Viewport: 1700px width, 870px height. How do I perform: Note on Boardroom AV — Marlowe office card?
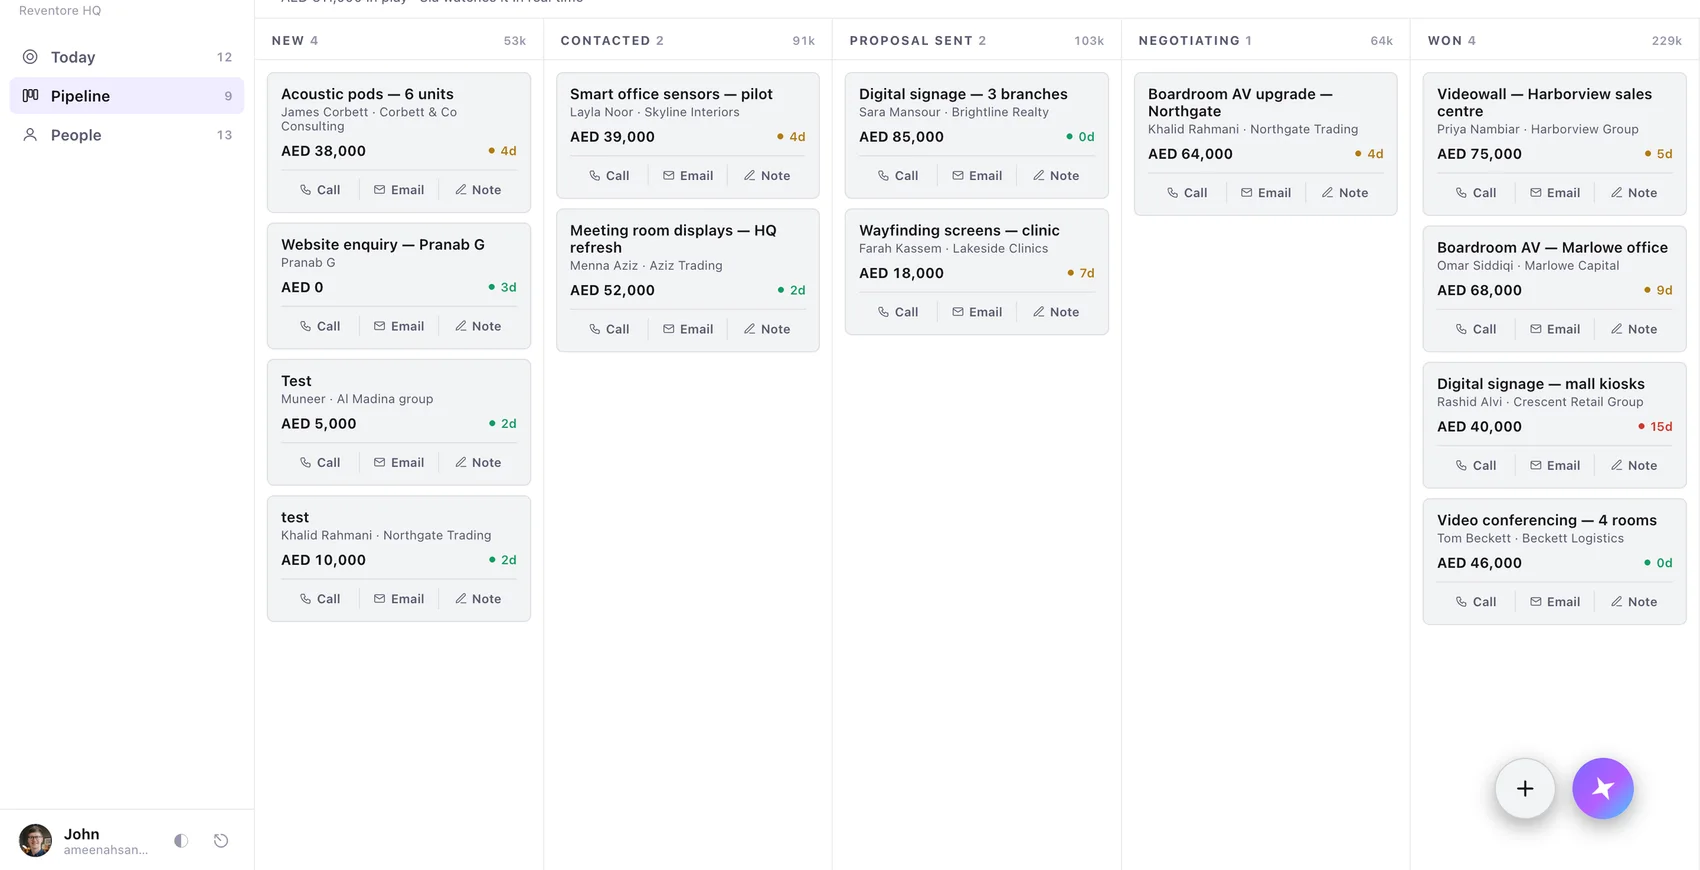pyautogui.click(x=1634, y=329)
